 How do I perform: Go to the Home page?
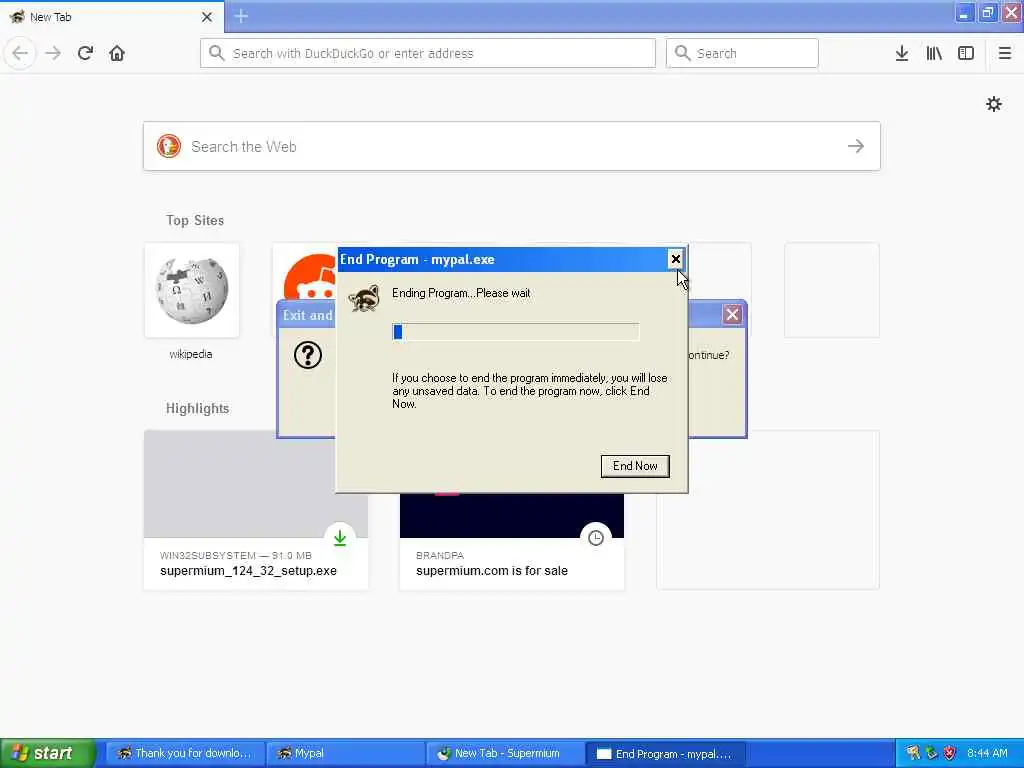117,53
